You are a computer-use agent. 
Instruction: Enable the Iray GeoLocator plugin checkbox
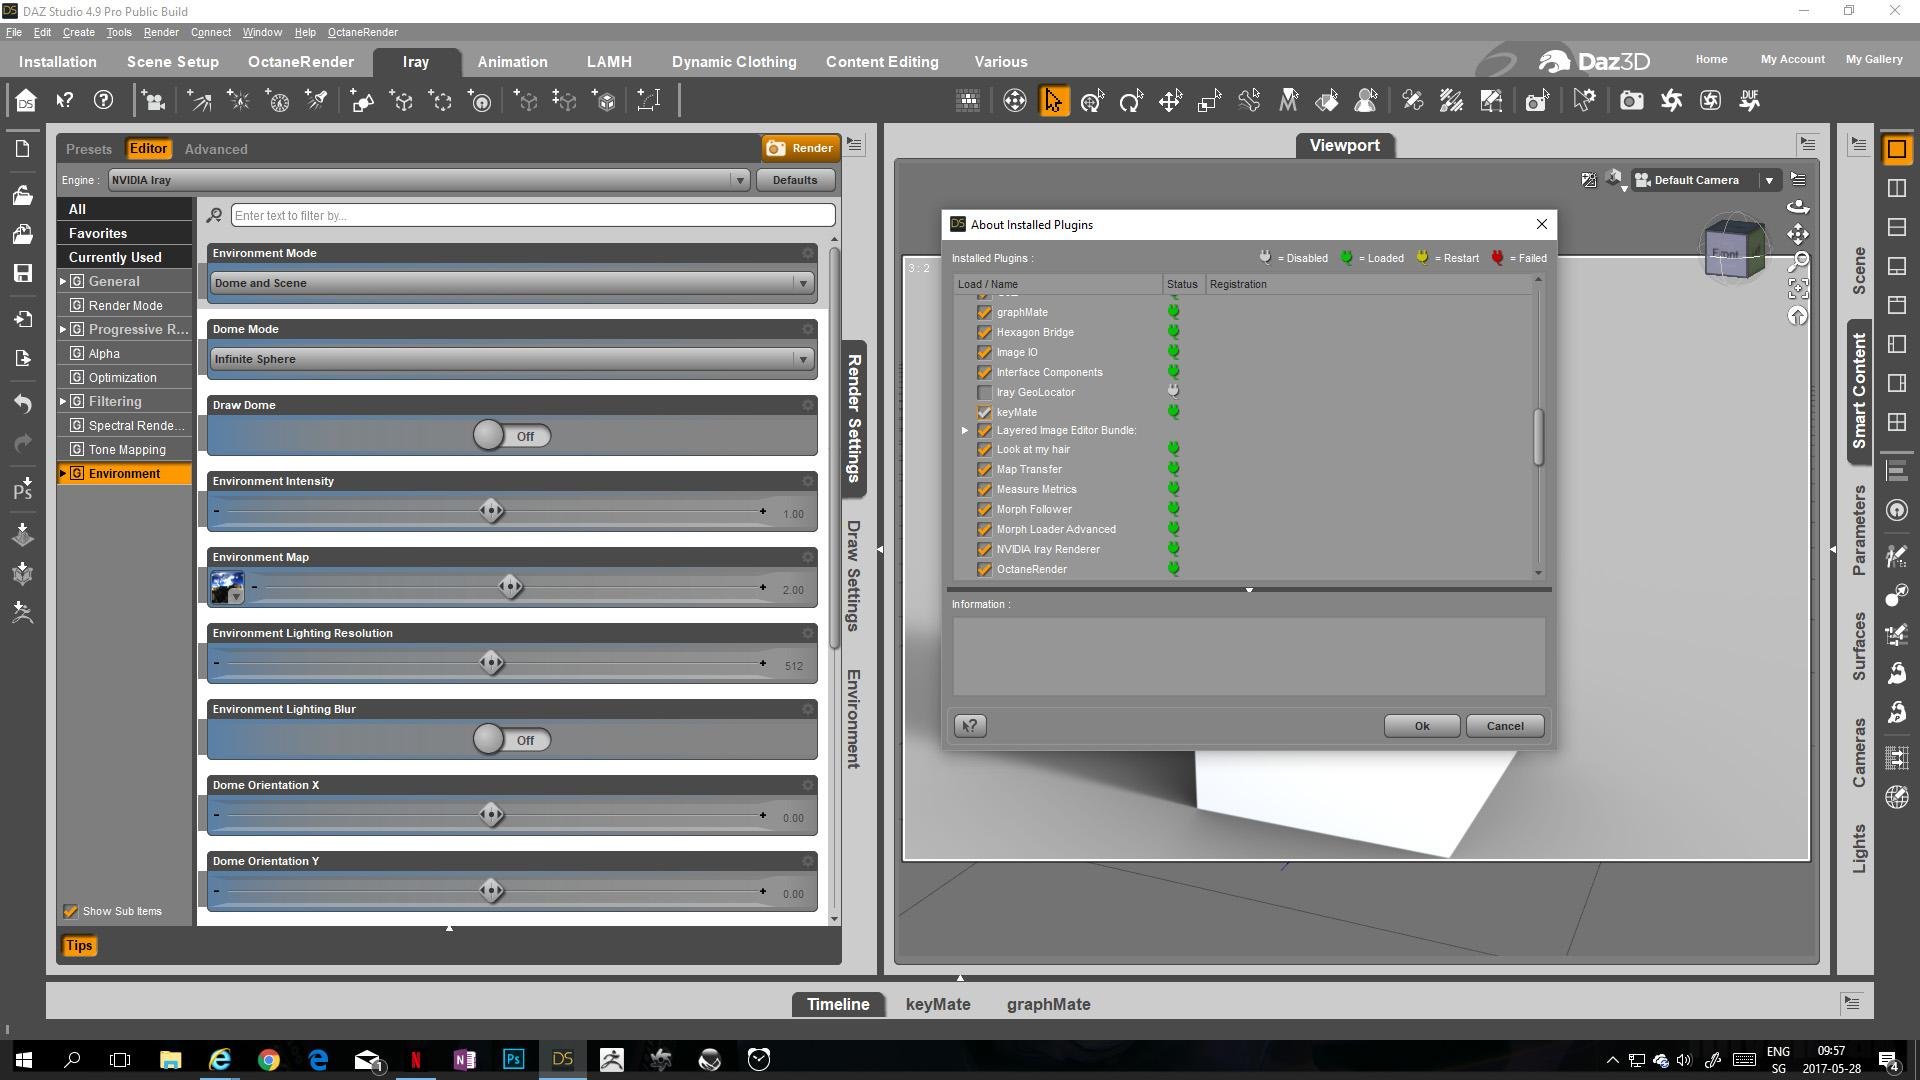(984, 392)
